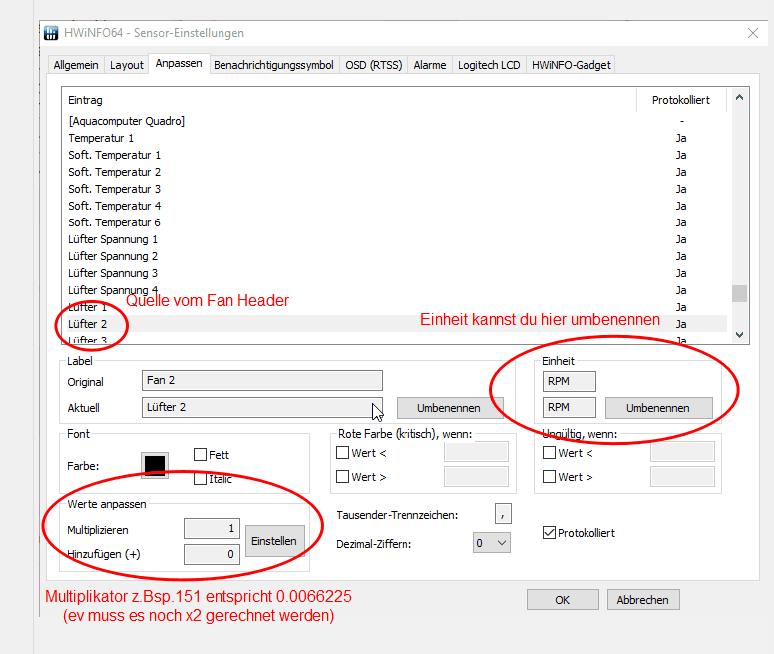Enable the Fett font checkbox
The width and height of the screenshot is (774, 654).
point(200,455)
